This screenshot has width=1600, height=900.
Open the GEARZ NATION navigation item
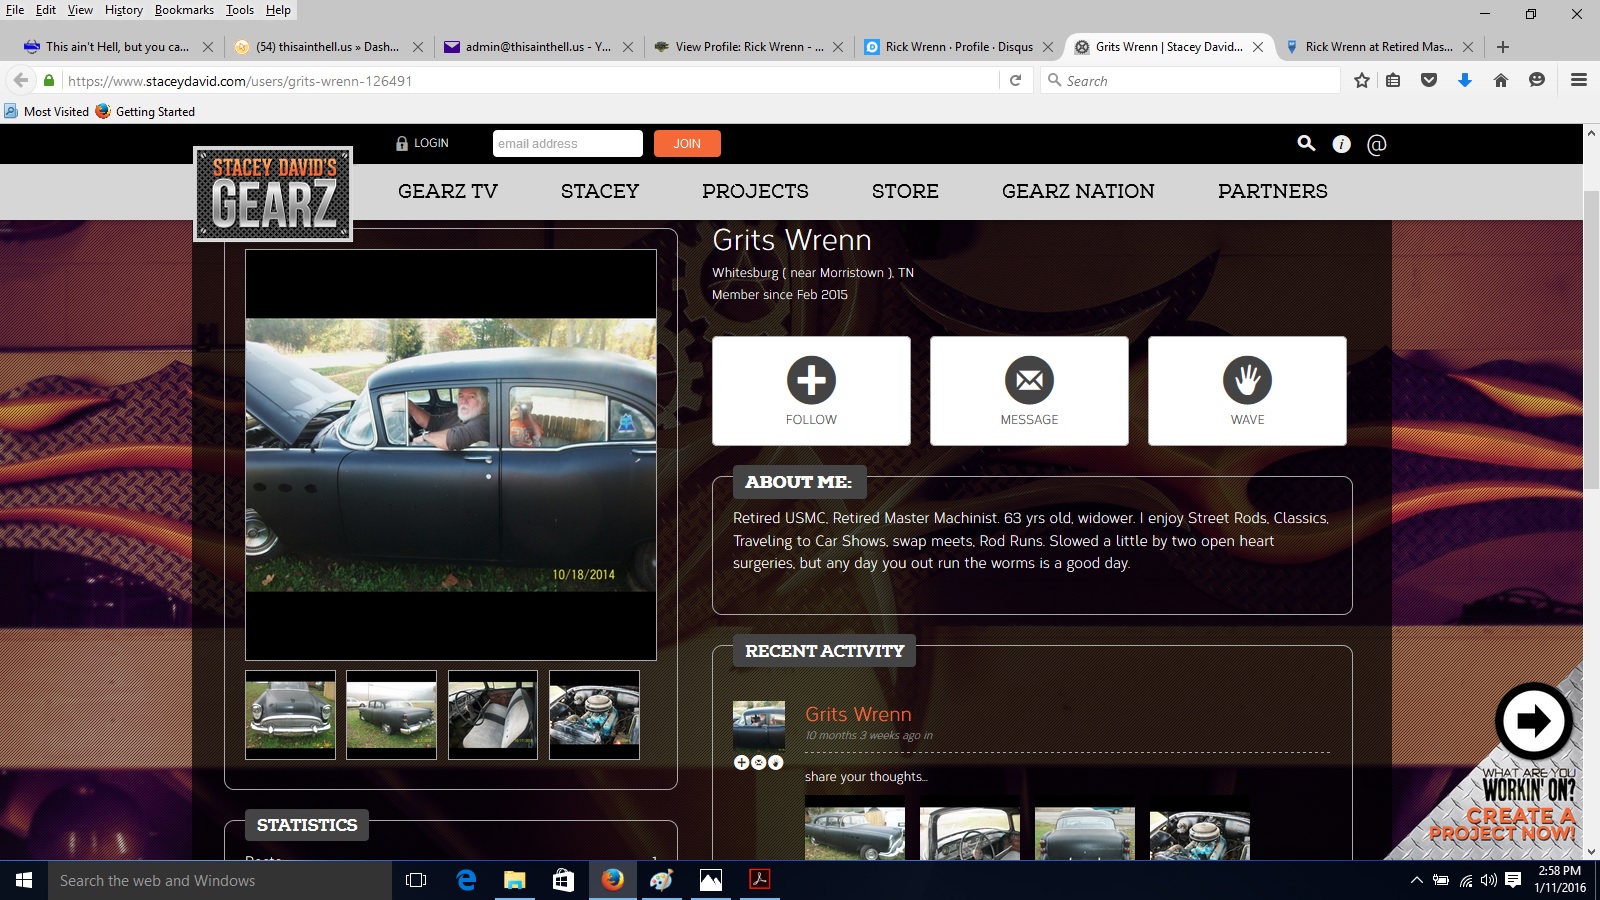click(x=1078, y=191)
